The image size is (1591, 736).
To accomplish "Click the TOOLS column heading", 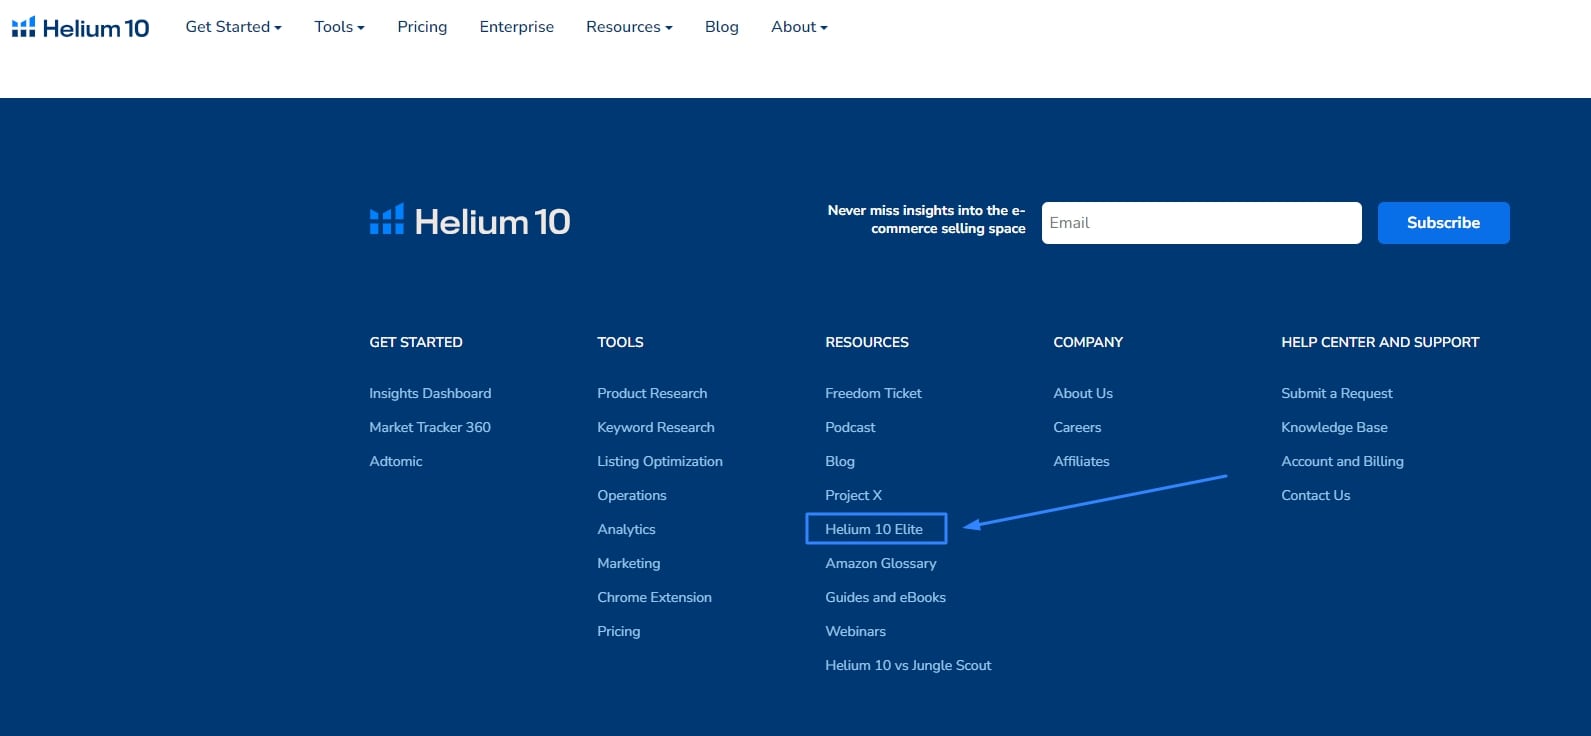I will click(620, 342).
